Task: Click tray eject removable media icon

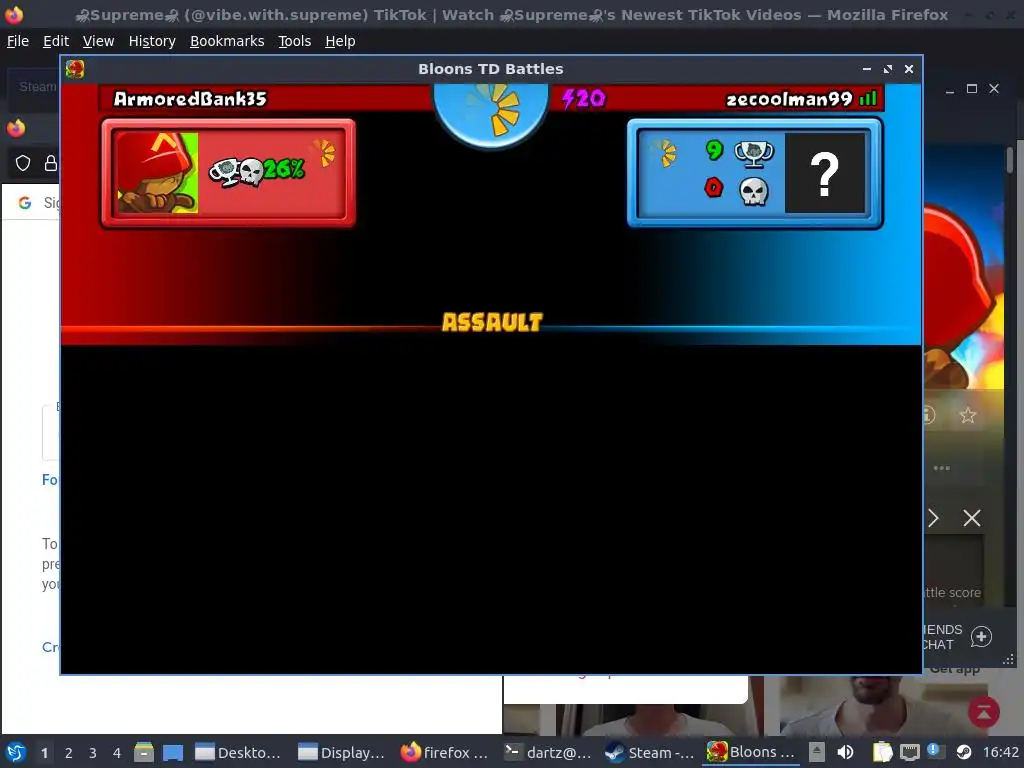Action: [x=816, y=752]
